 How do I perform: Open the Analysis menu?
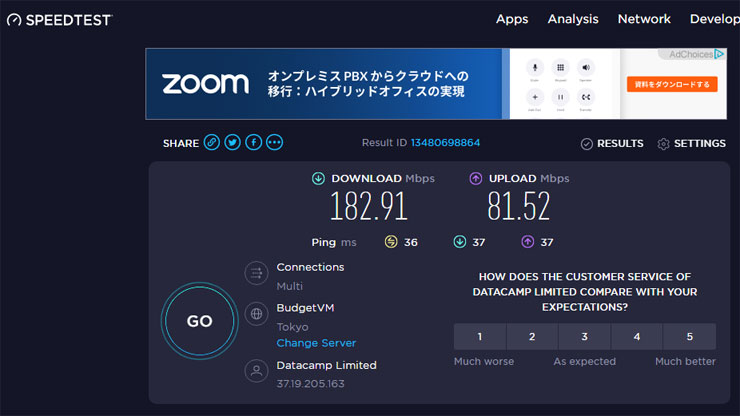[x=573, y=19]
